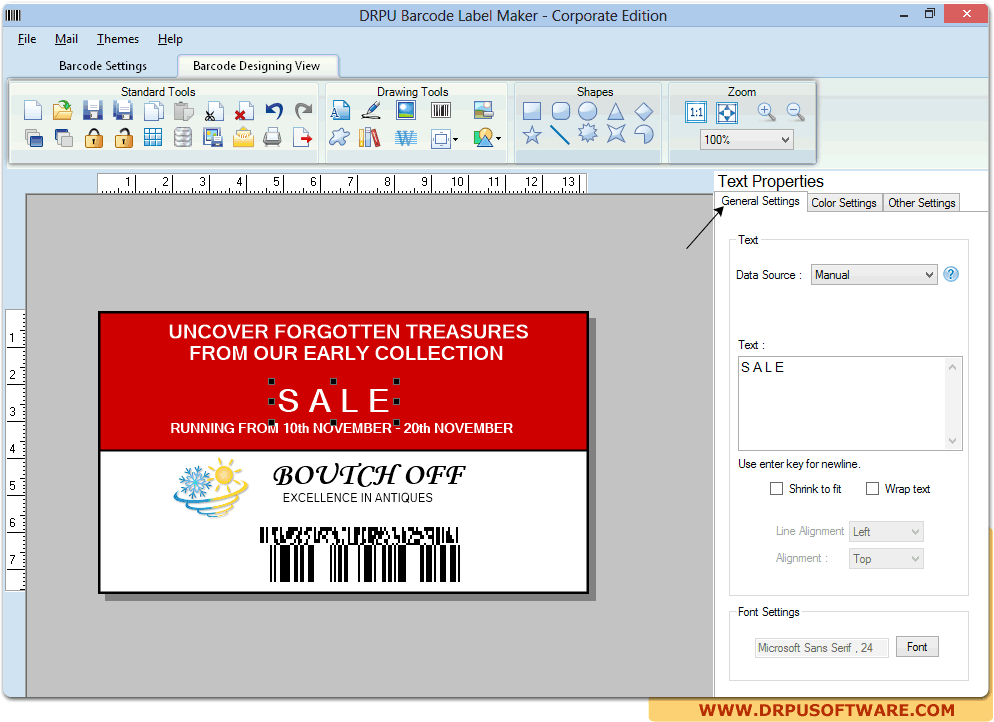The height and width of the screenshot is (722, 994).
Task: Click the Copy icon in Standard Tools
Action: tap(153, 111)
